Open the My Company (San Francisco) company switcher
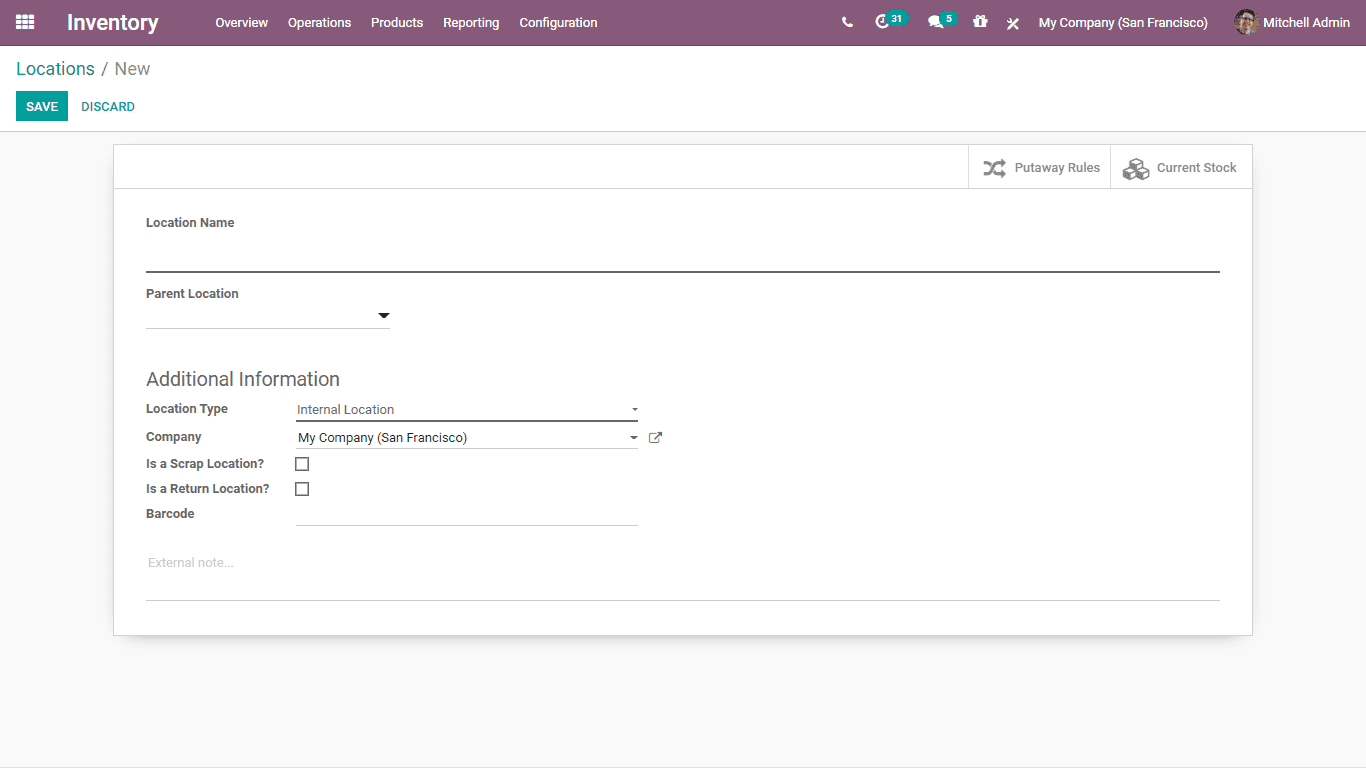Screen dimensions: 1366x768 coord(1123,22)
